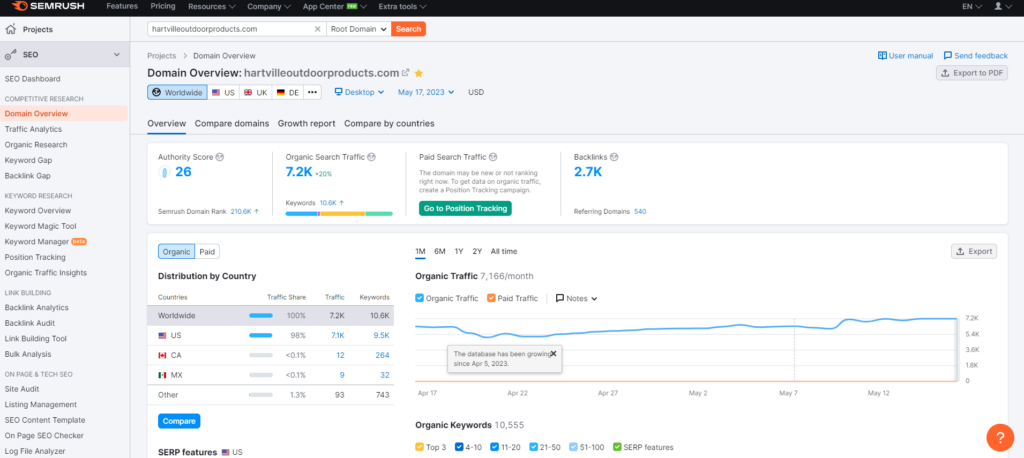This screenshot has width=1024, height=458.
Task: Switch to Growth report tab
Action: pos(306,123)
